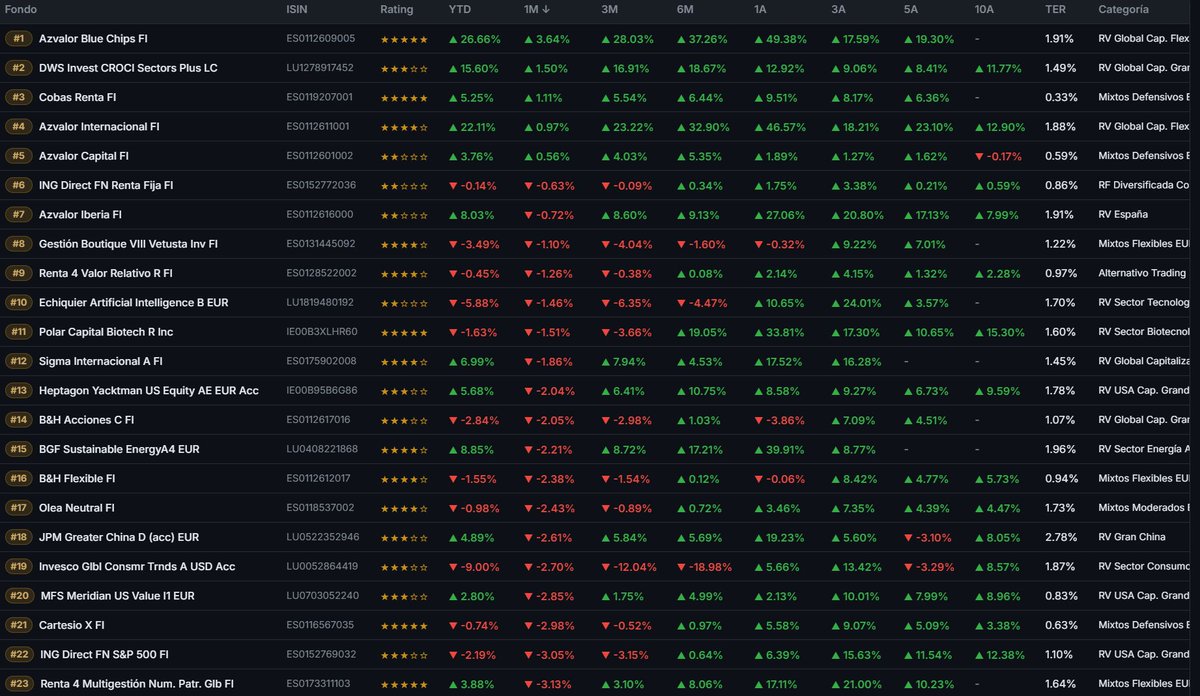This screenshot has width=1200, height=696.
Task: Sort table by the 3M column header
Action: tap(609, 9)
